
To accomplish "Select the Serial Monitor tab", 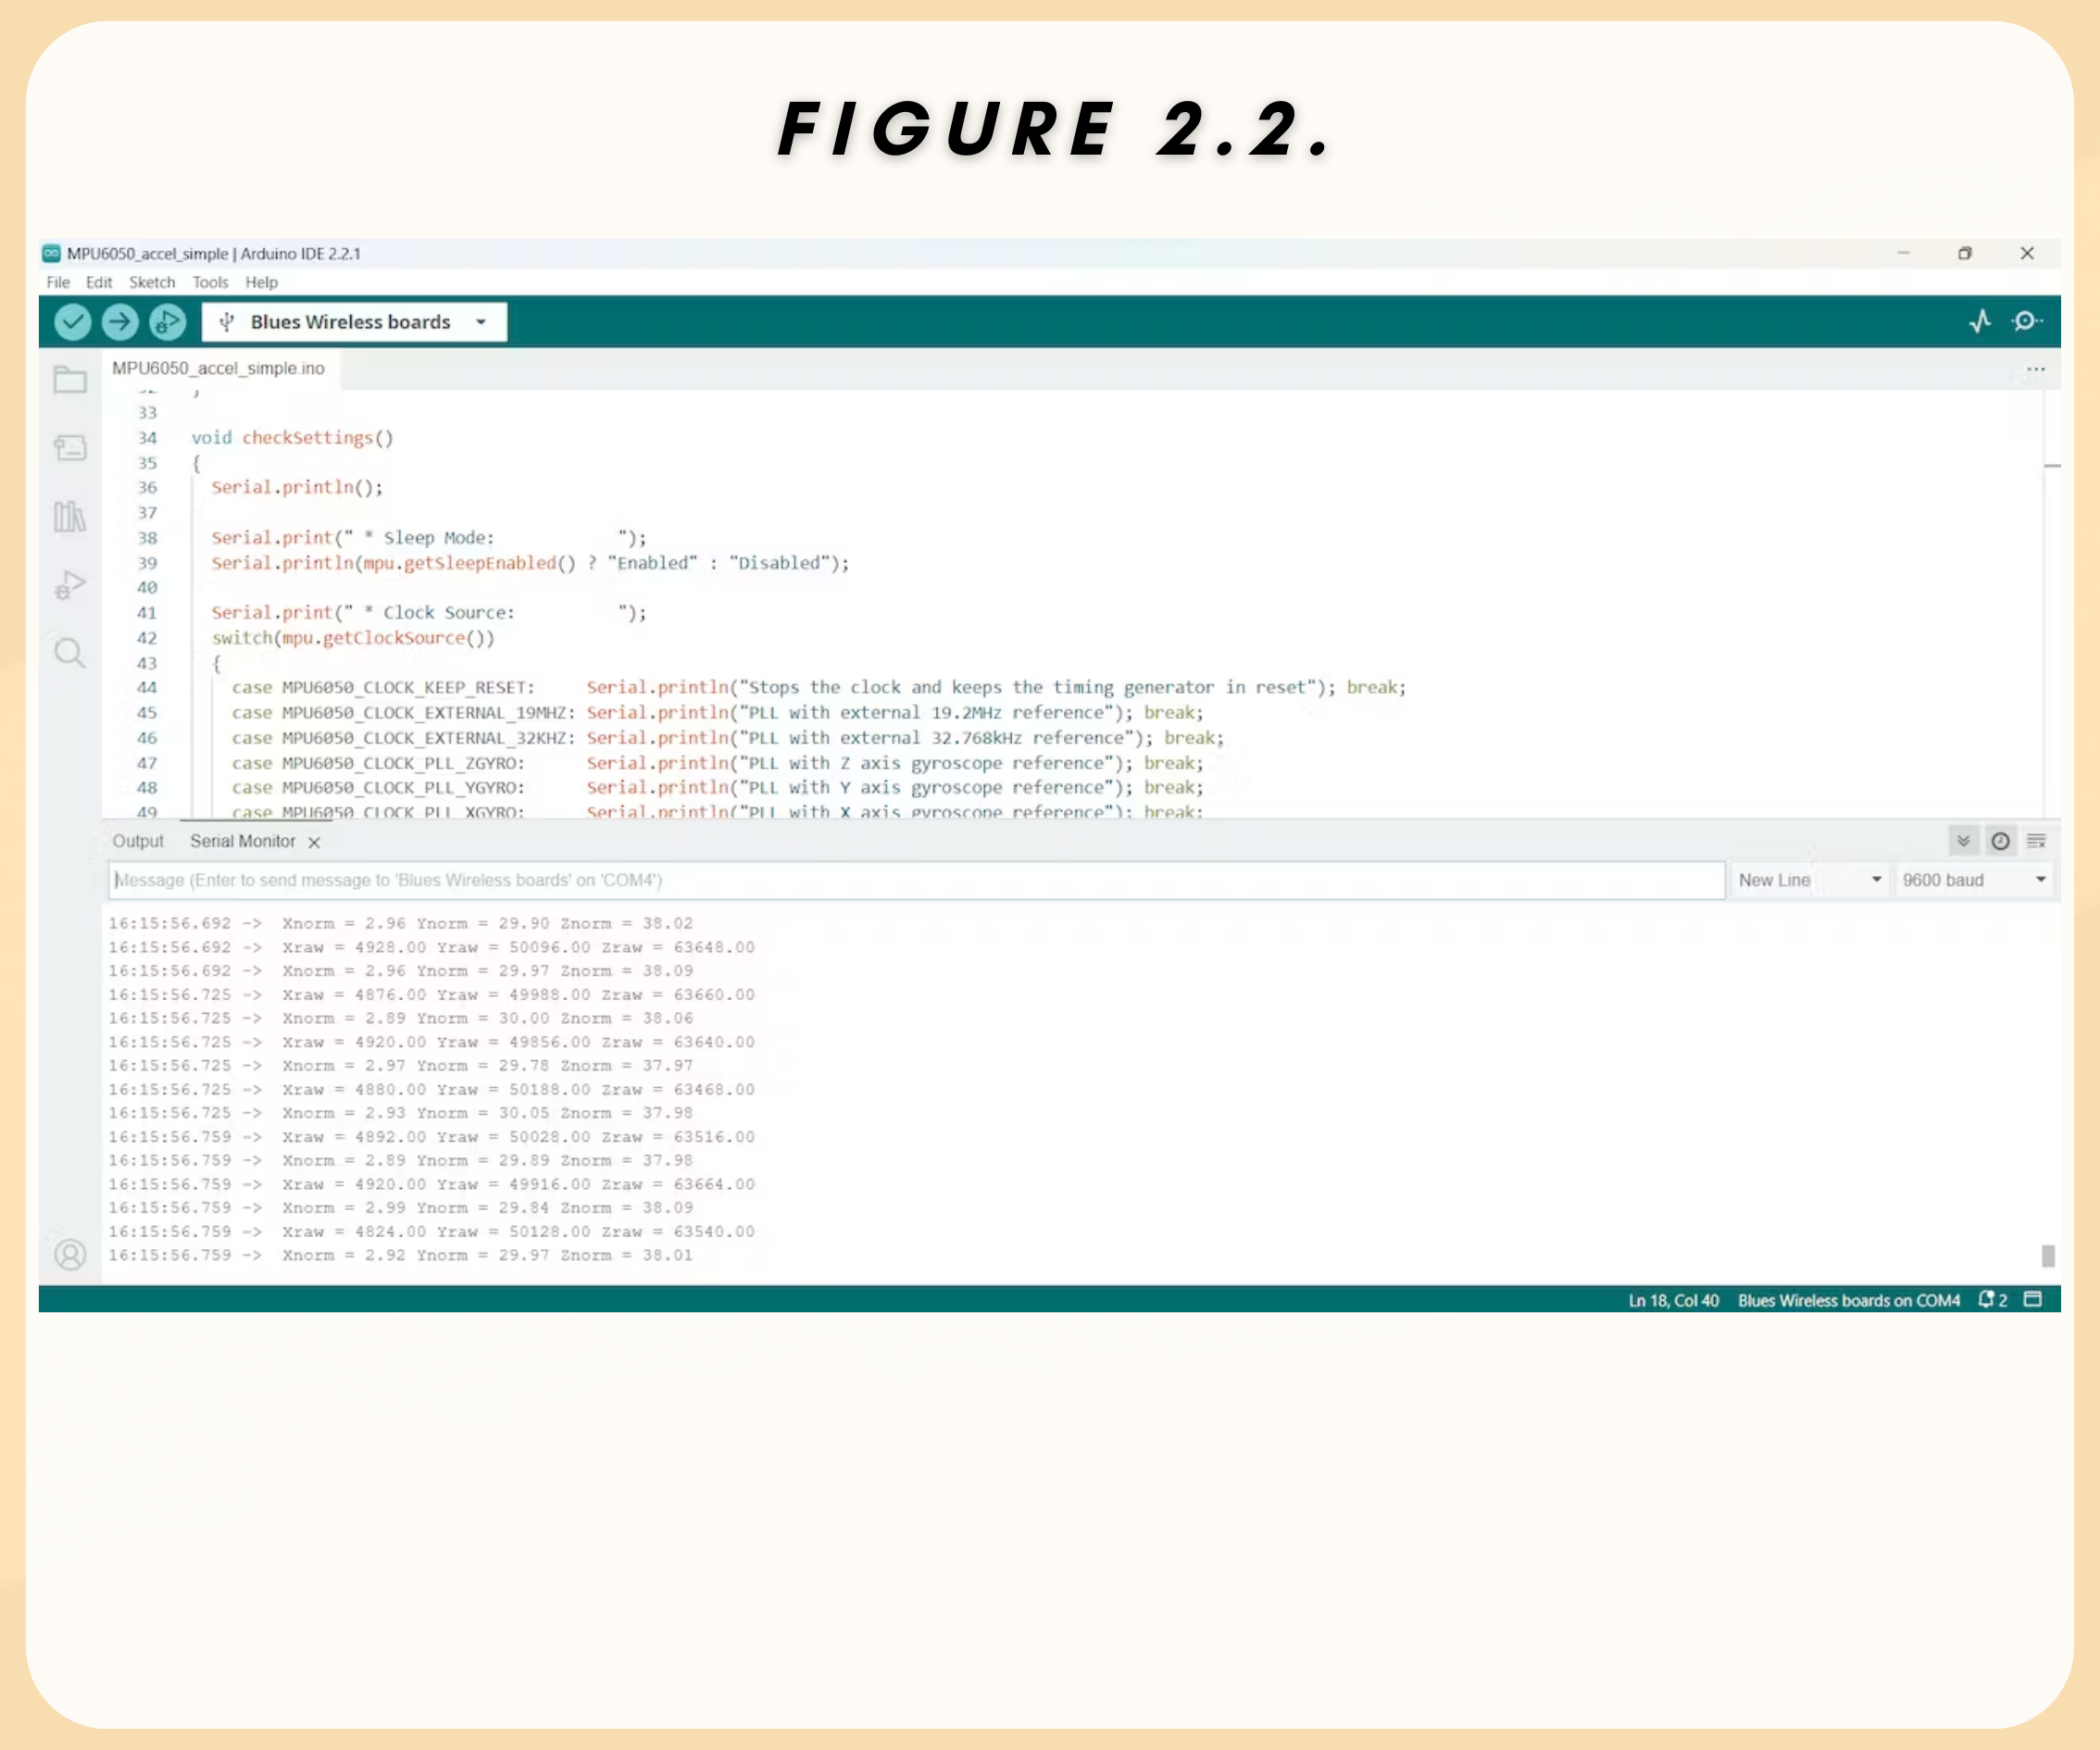I will (243, 841).
